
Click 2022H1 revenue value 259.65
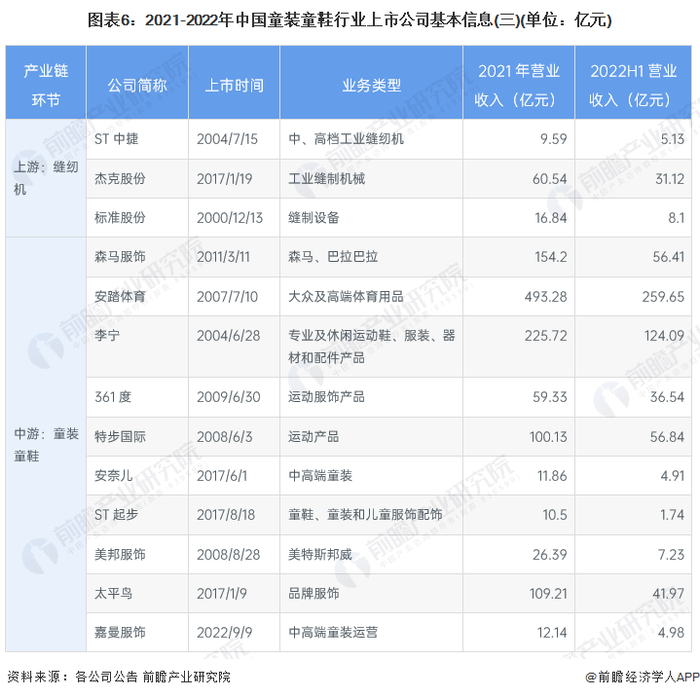[x=663, y=296]
